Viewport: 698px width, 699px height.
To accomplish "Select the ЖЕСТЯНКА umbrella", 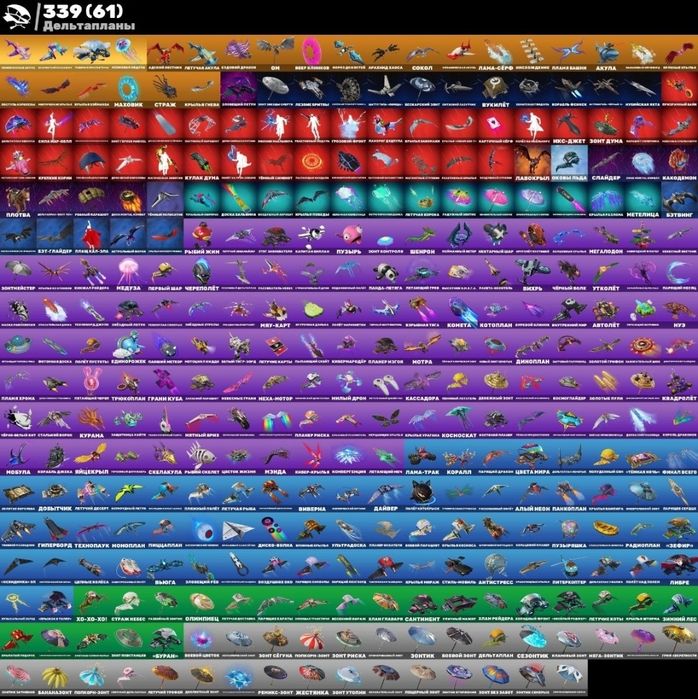I will (312, 678).
